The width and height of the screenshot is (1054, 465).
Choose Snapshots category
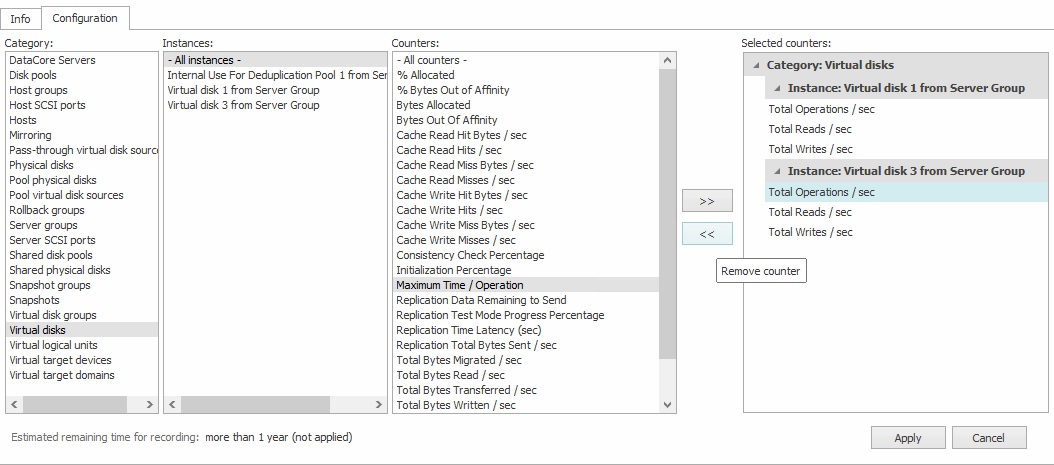pos(34,300)
